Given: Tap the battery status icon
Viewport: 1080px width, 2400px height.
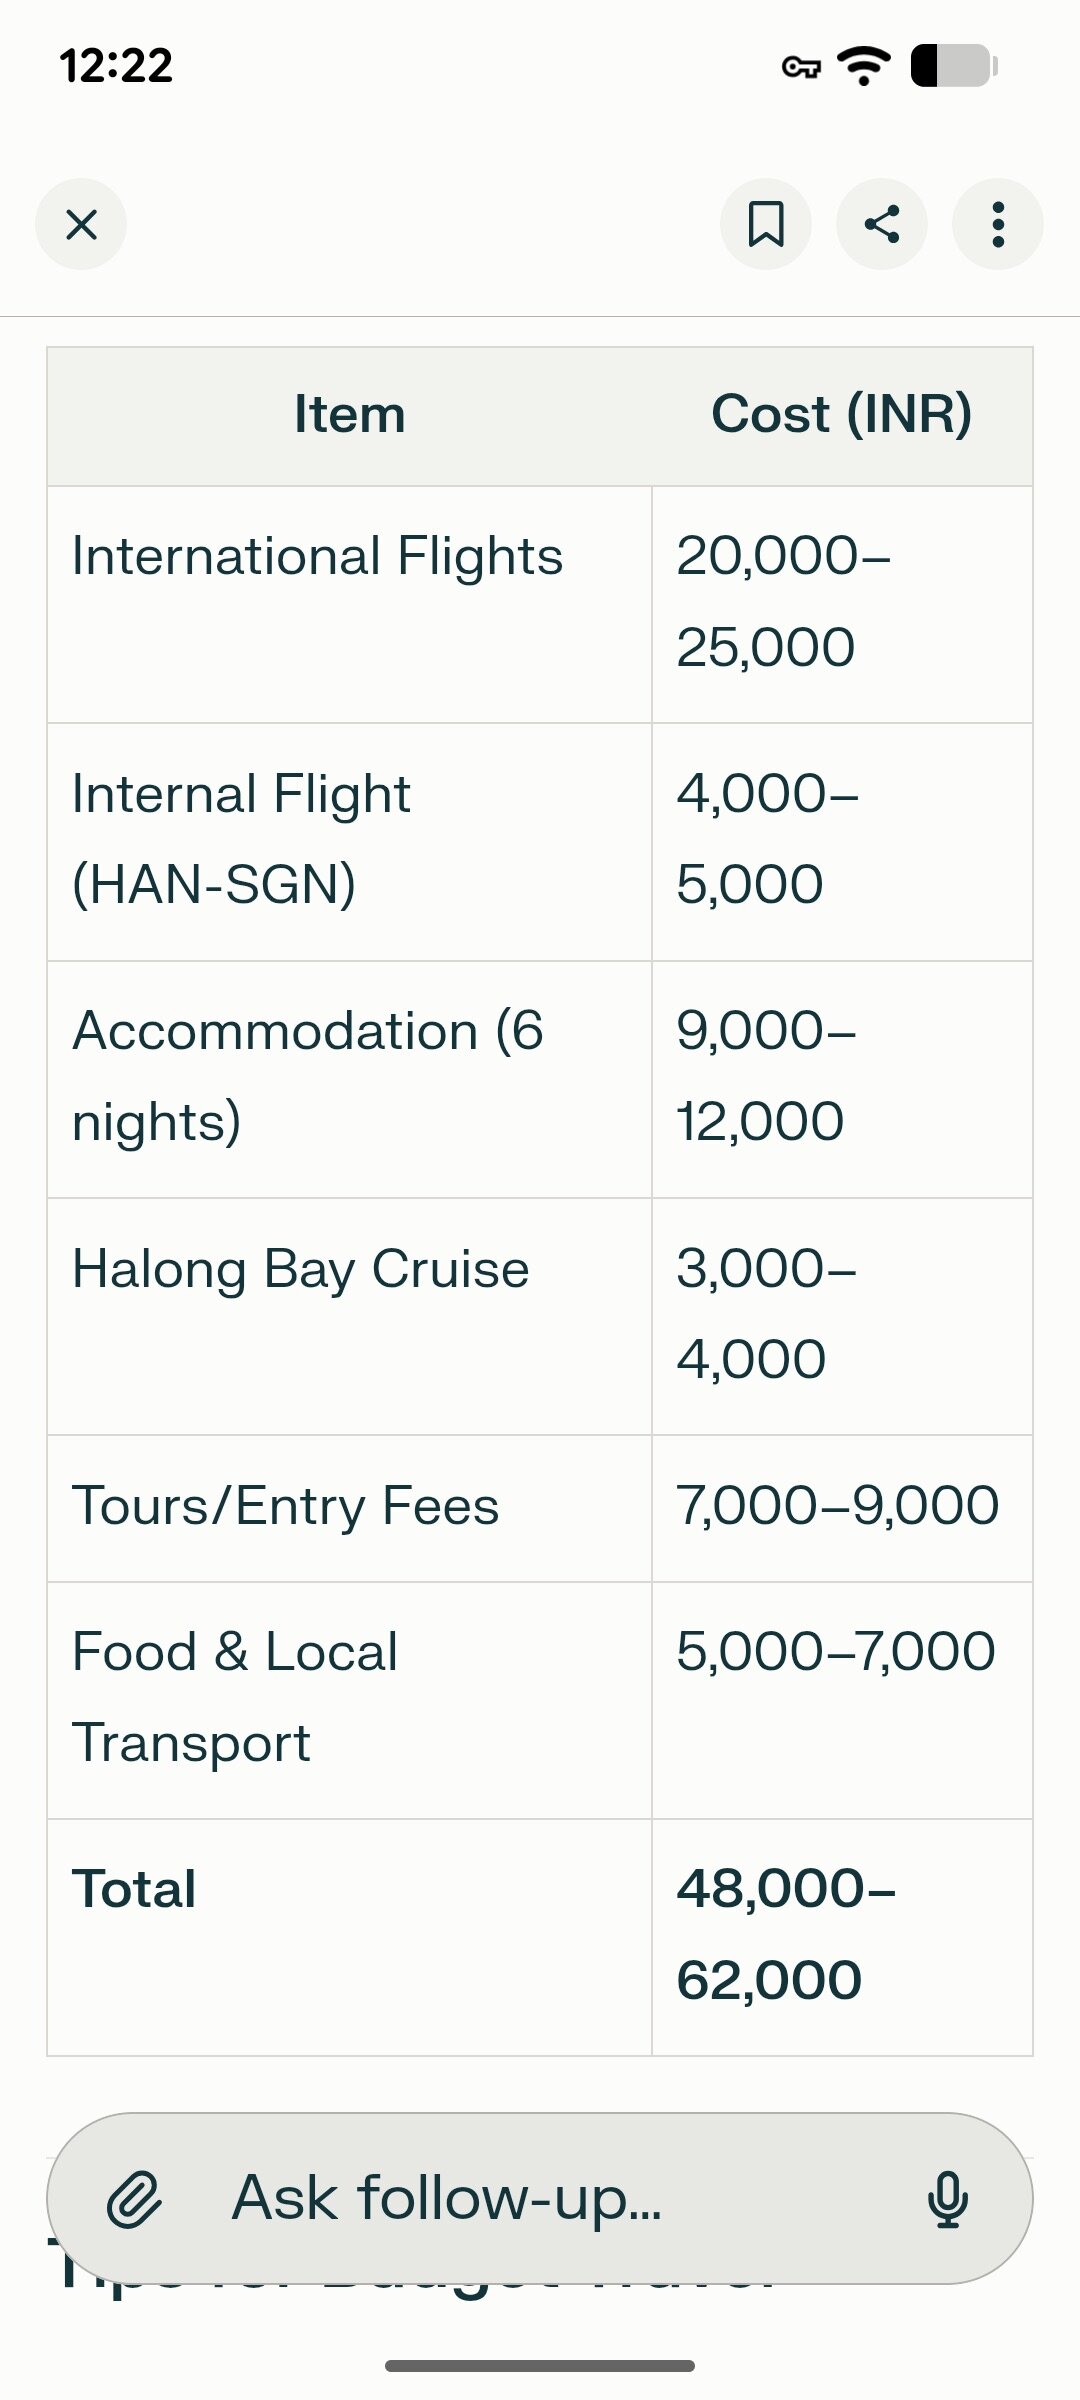Looking at the screenshot, I should click(x=953, y=66).
